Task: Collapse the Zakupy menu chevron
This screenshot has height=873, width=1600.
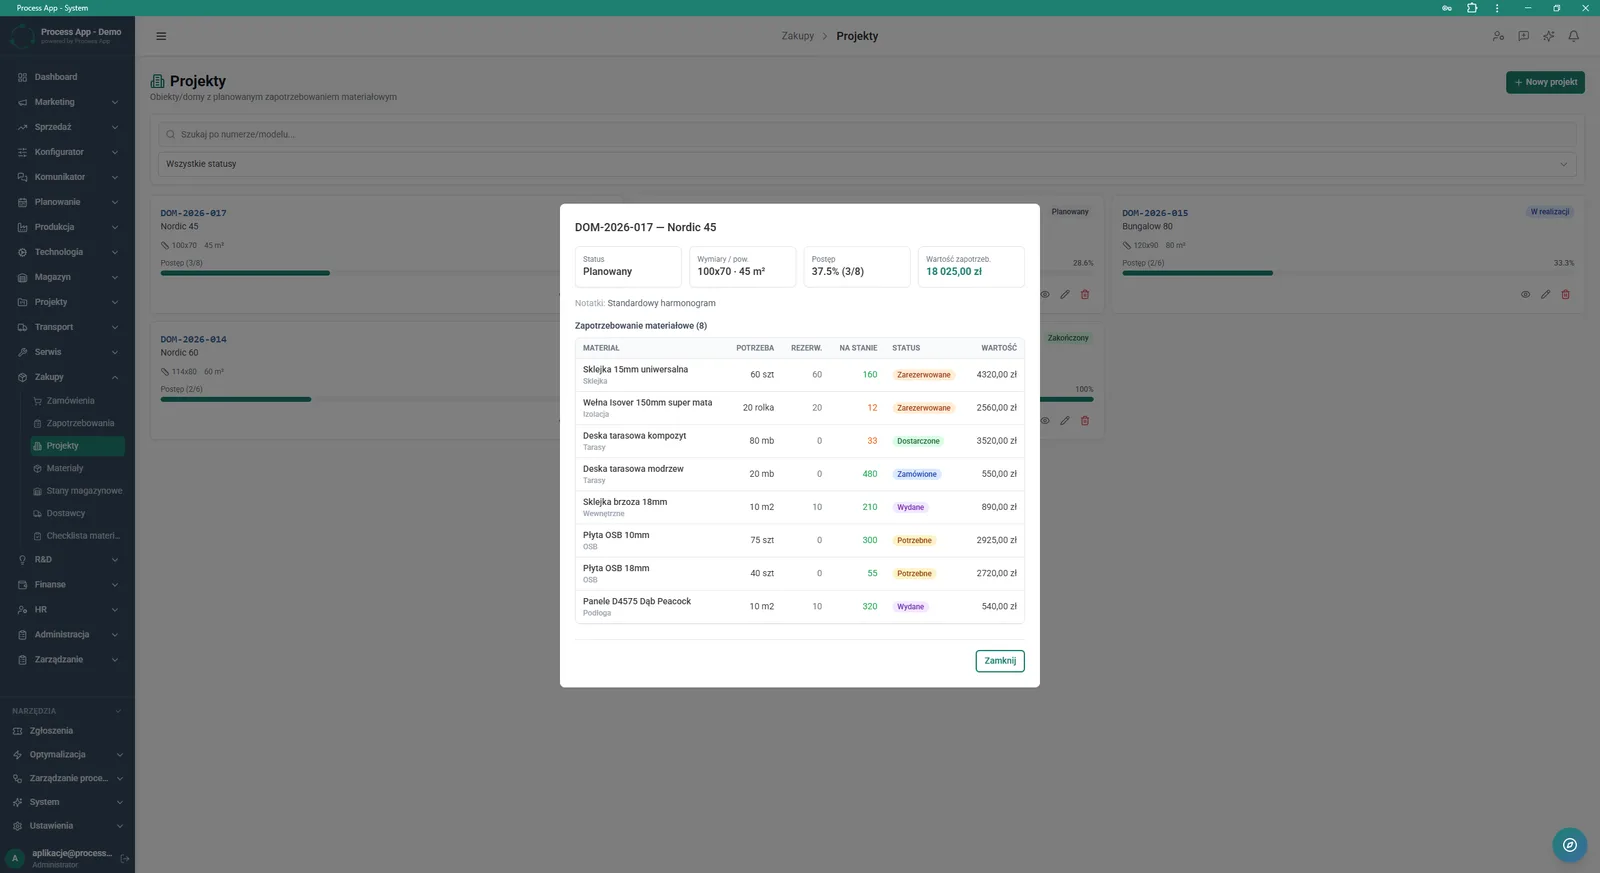Action: tap(115, 377)
